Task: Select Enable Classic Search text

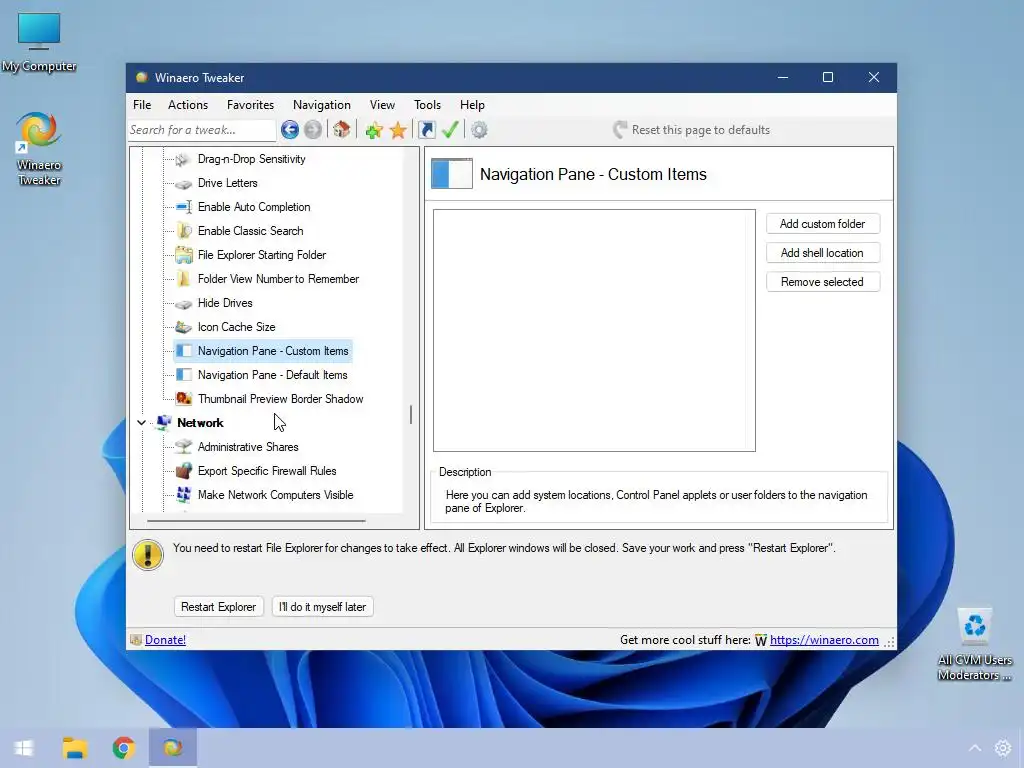Action: pyautogui.click(x=251, y=231)
